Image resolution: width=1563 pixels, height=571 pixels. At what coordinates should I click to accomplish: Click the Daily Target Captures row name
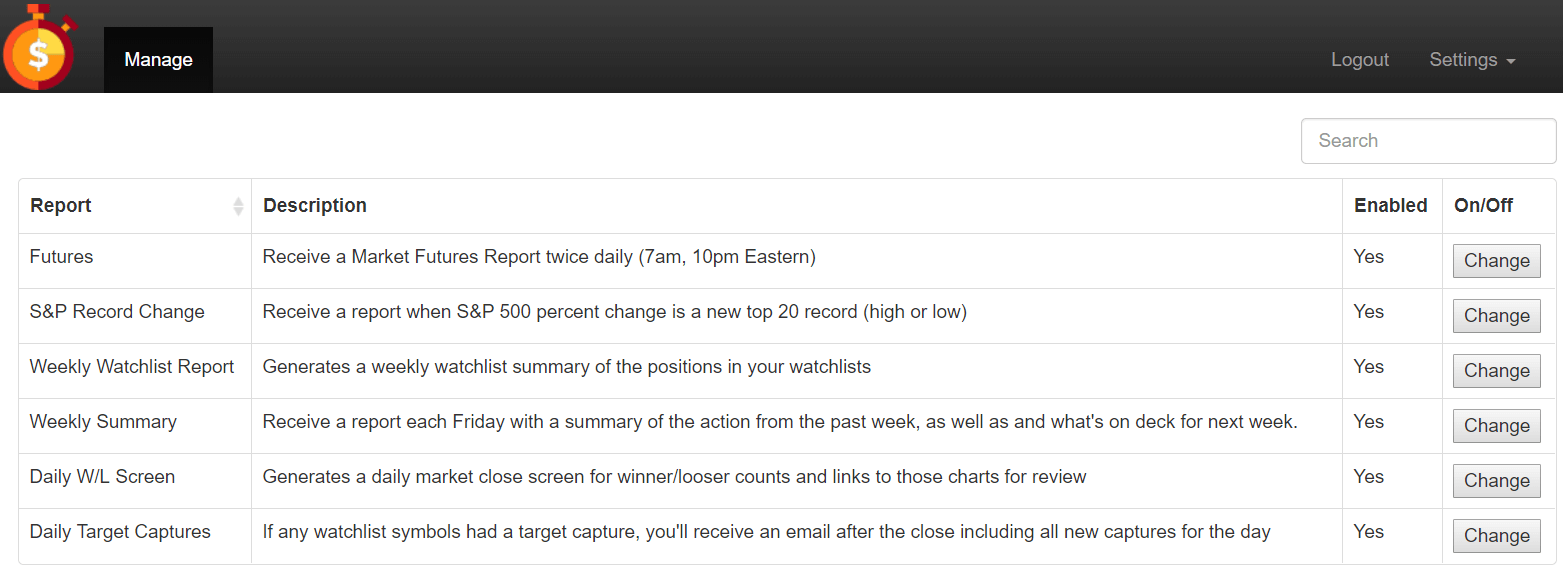pyautogui.click(x=120, y=532)
